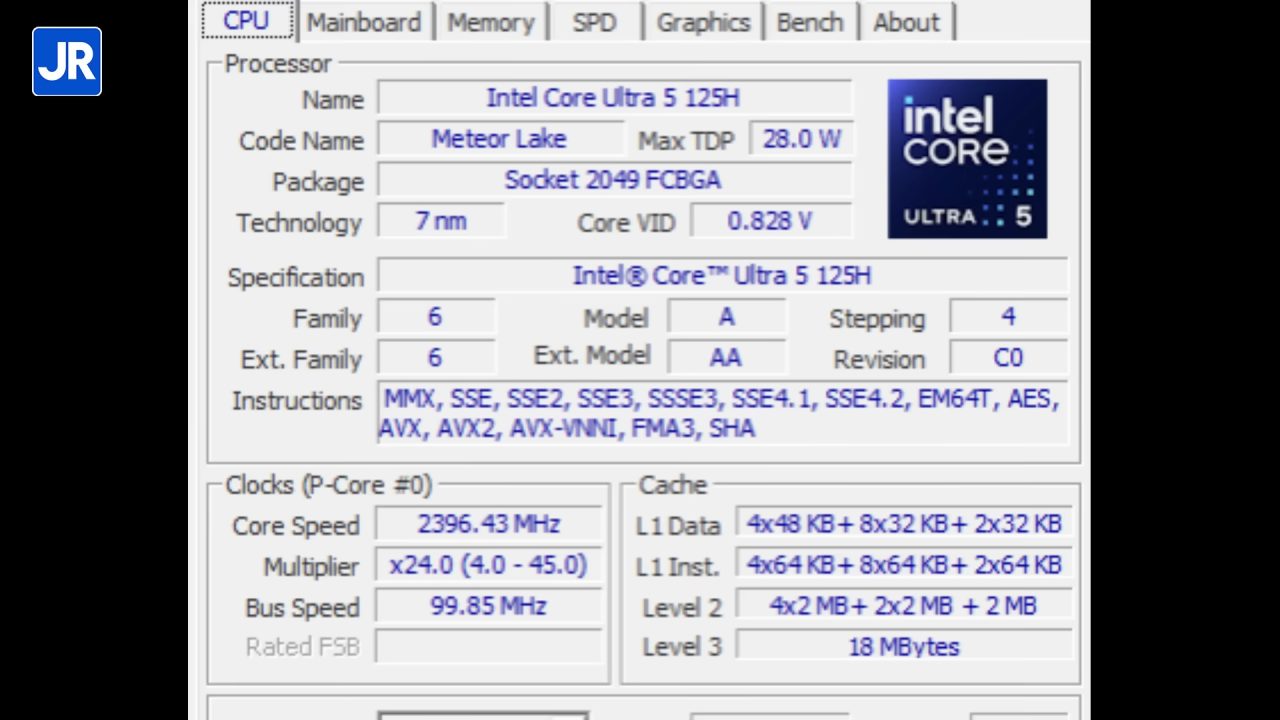
Task: Open the Graphics tab
Action: 703,22
